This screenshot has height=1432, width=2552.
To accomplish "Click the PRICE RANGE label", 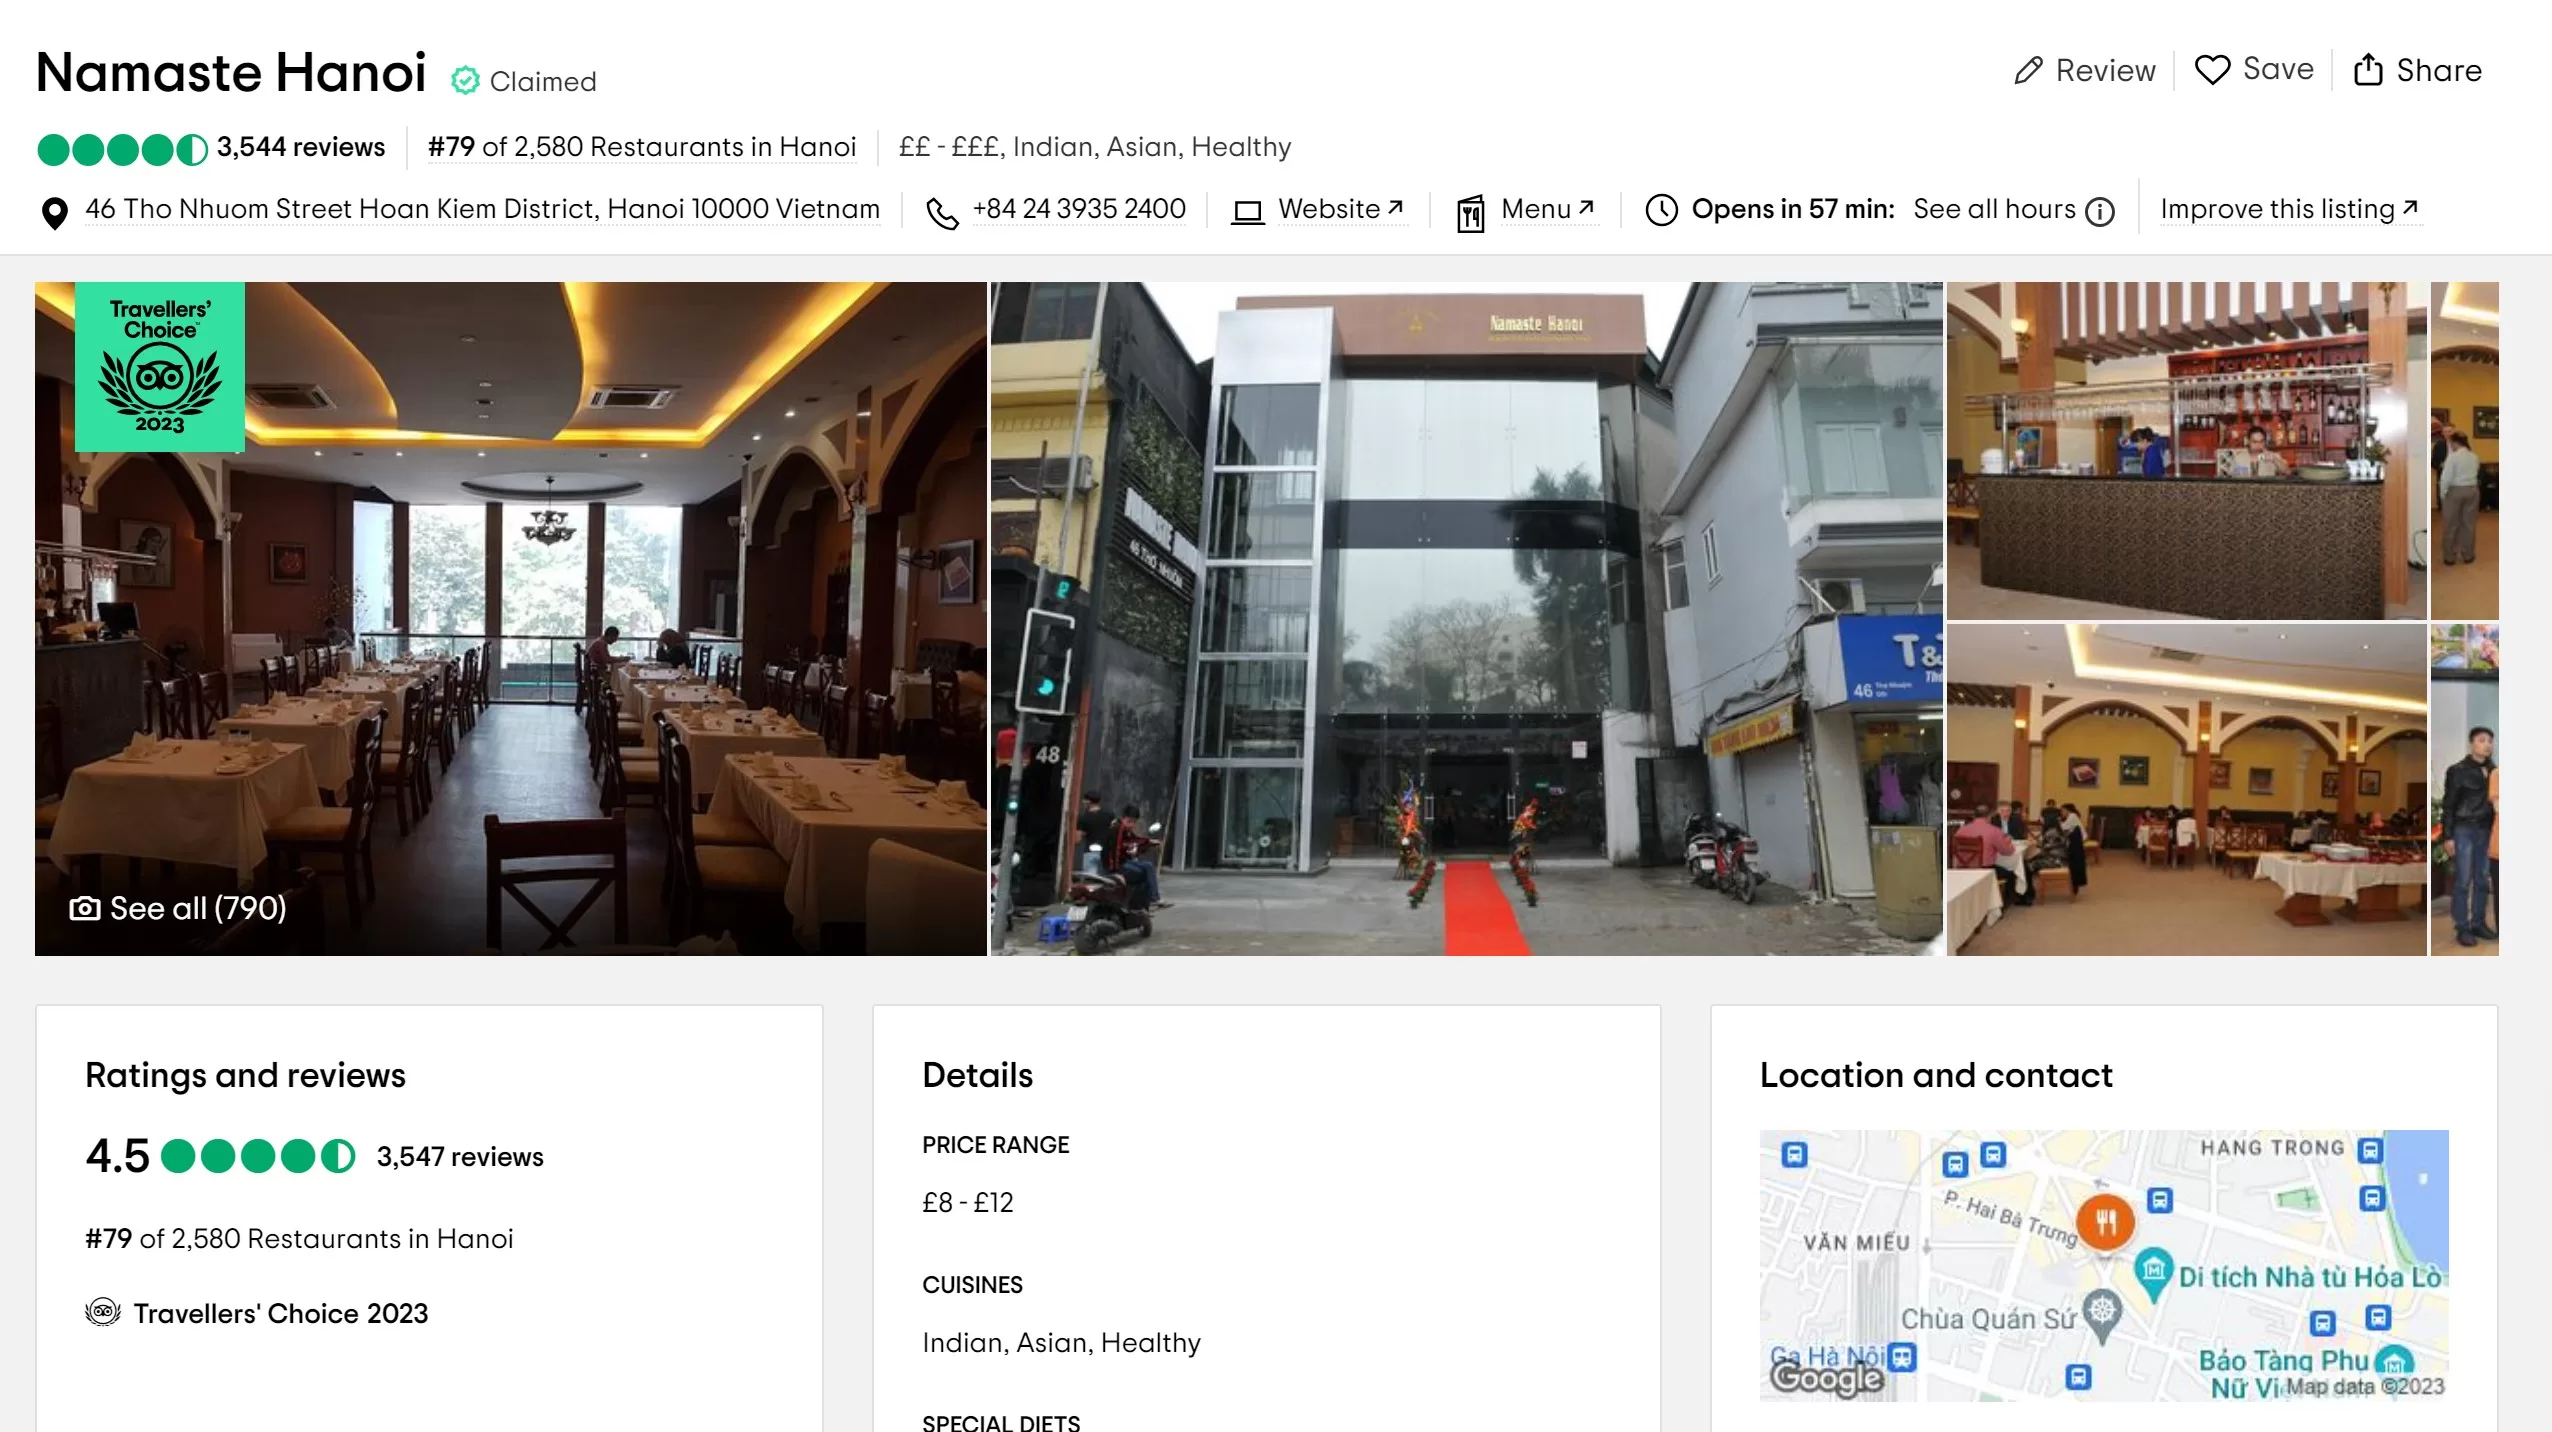I will coord(995,1145).
